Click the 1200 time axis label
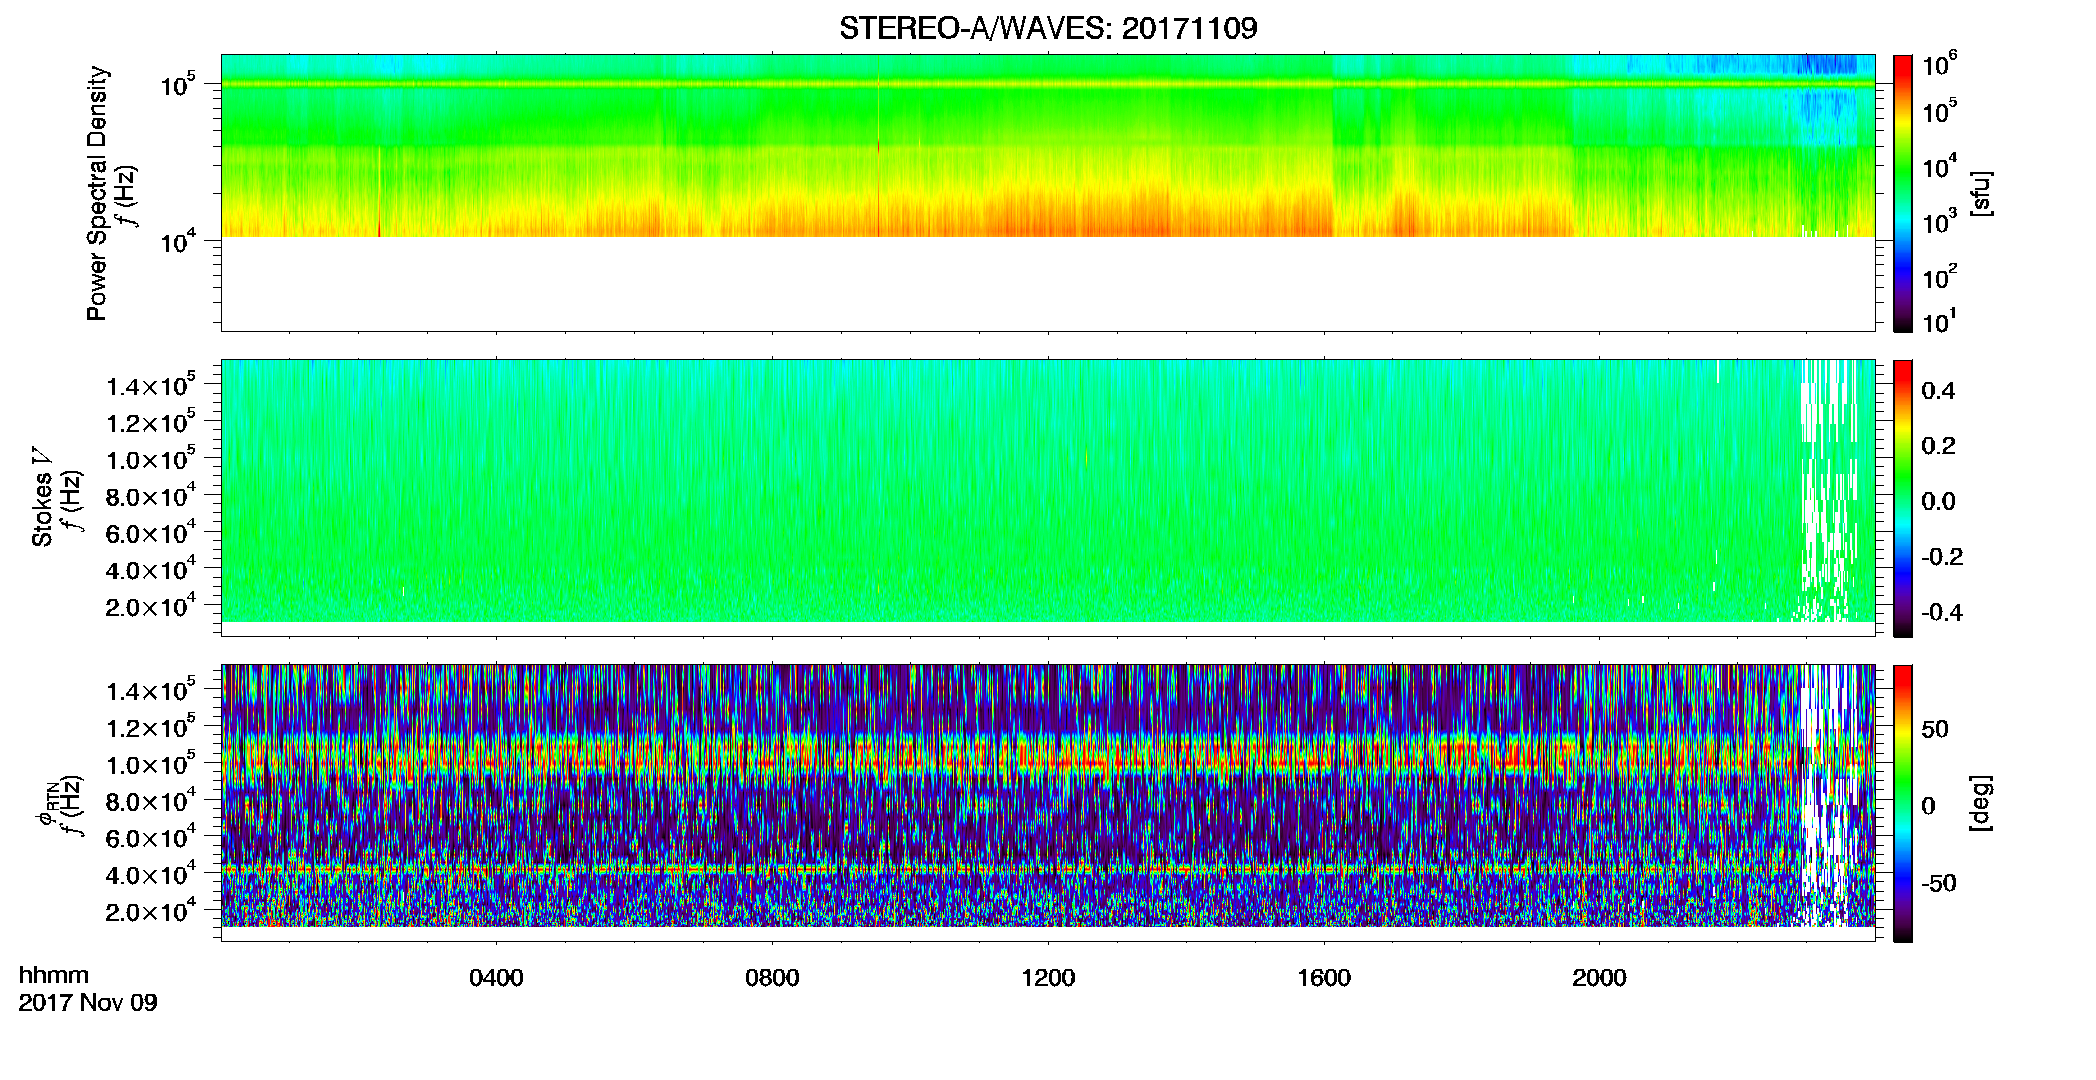The width and height of the screenshot is (2096, 1080). (x=1048, y=978)
